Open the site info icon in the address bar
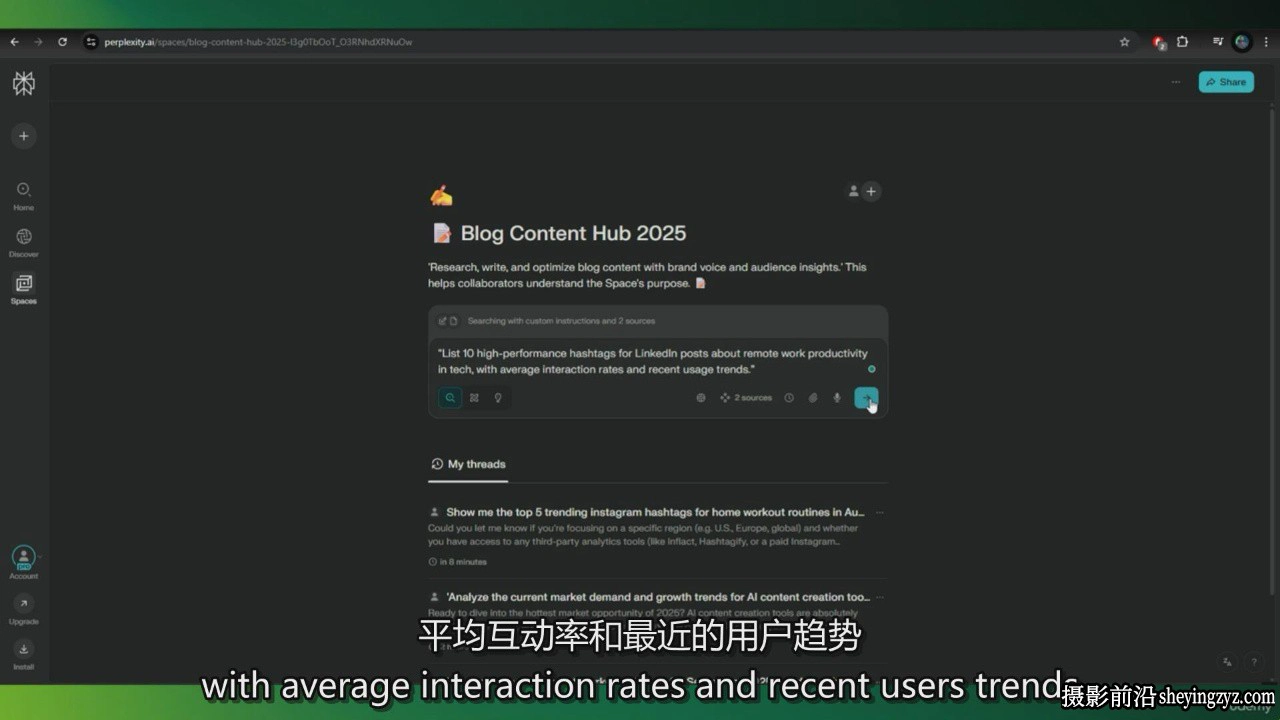The height and width of the screenshot is (720, 1280). click(x=91, y=42)
